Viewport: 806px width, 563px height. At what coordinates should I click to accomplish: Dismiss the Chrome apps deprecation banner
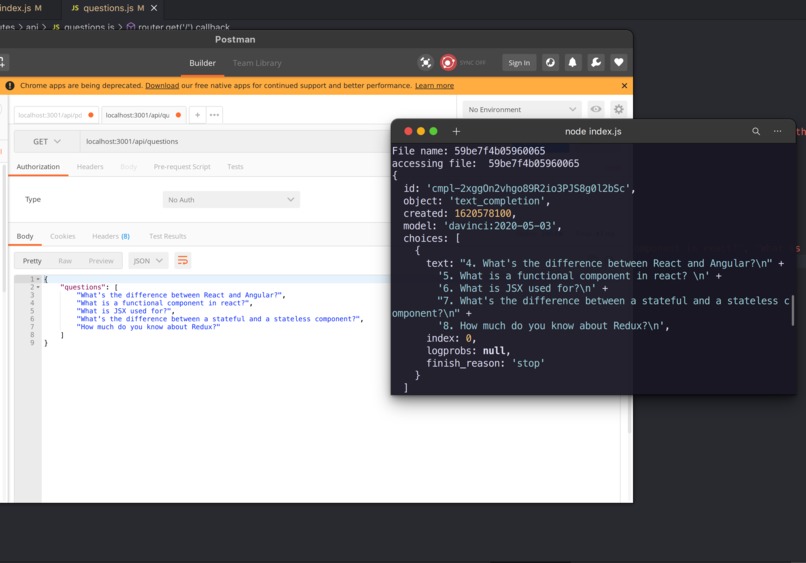click(624, 86)
